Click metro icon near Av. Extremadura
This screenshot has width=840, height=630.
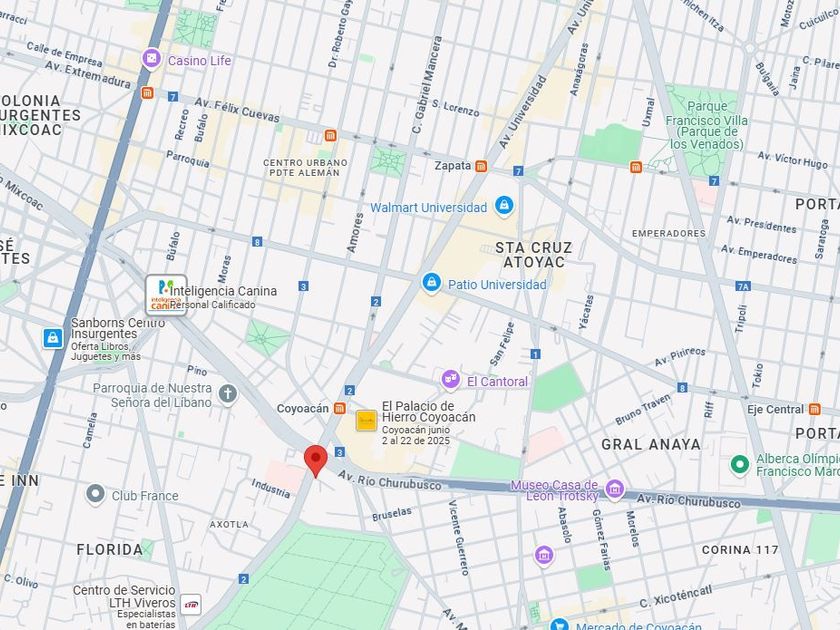[x=147, y=93]
